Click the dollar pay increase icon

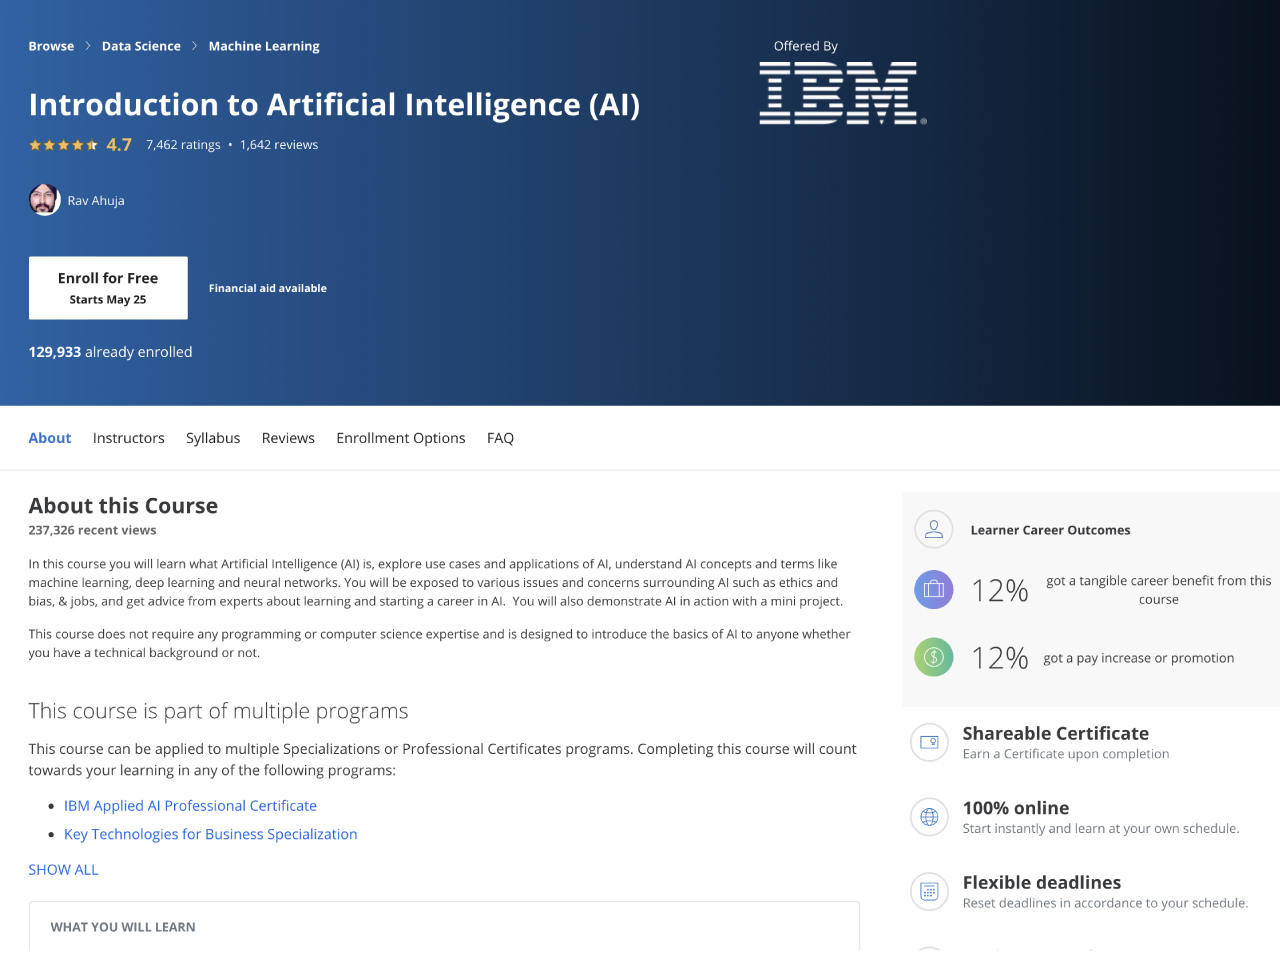click(x=933, y=657)
